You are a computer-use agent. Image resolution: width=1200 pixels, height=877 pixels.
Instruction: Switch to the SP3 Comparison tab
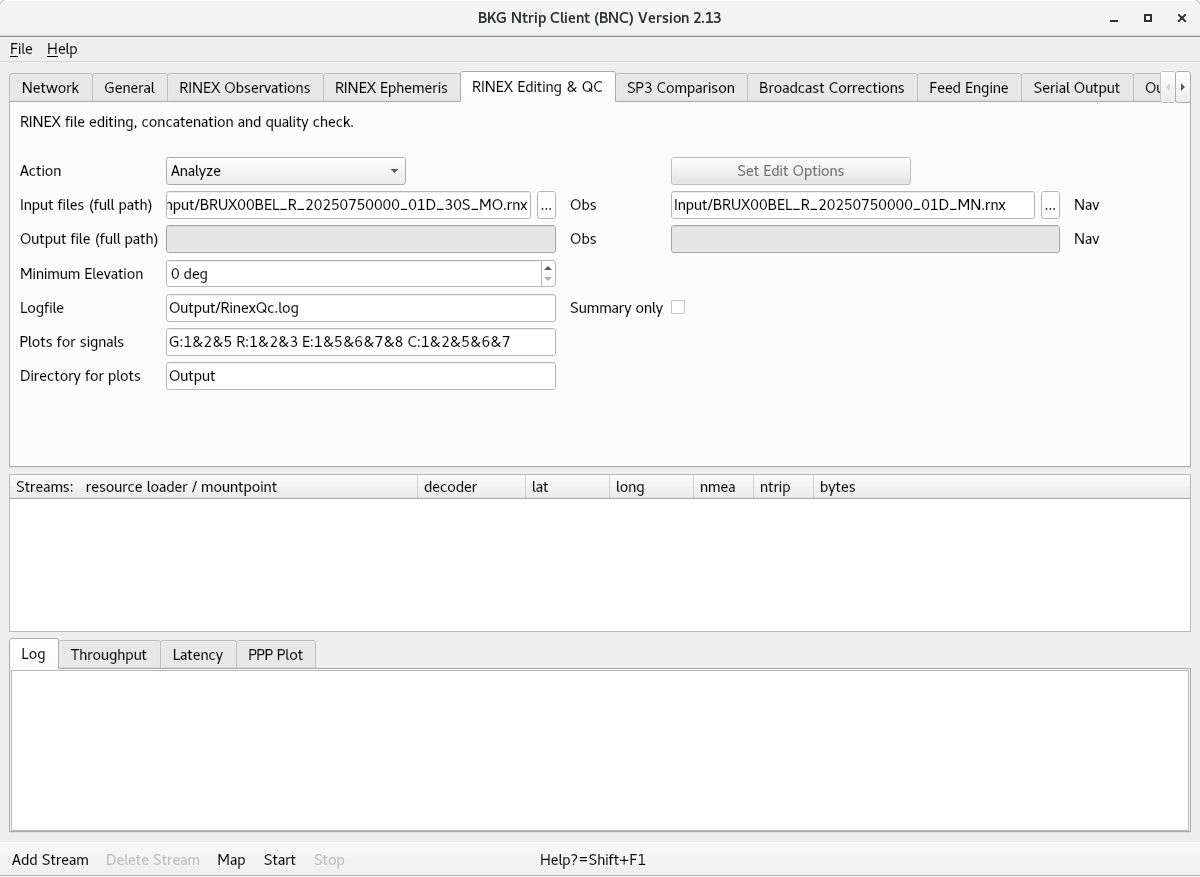click(681, 88)
